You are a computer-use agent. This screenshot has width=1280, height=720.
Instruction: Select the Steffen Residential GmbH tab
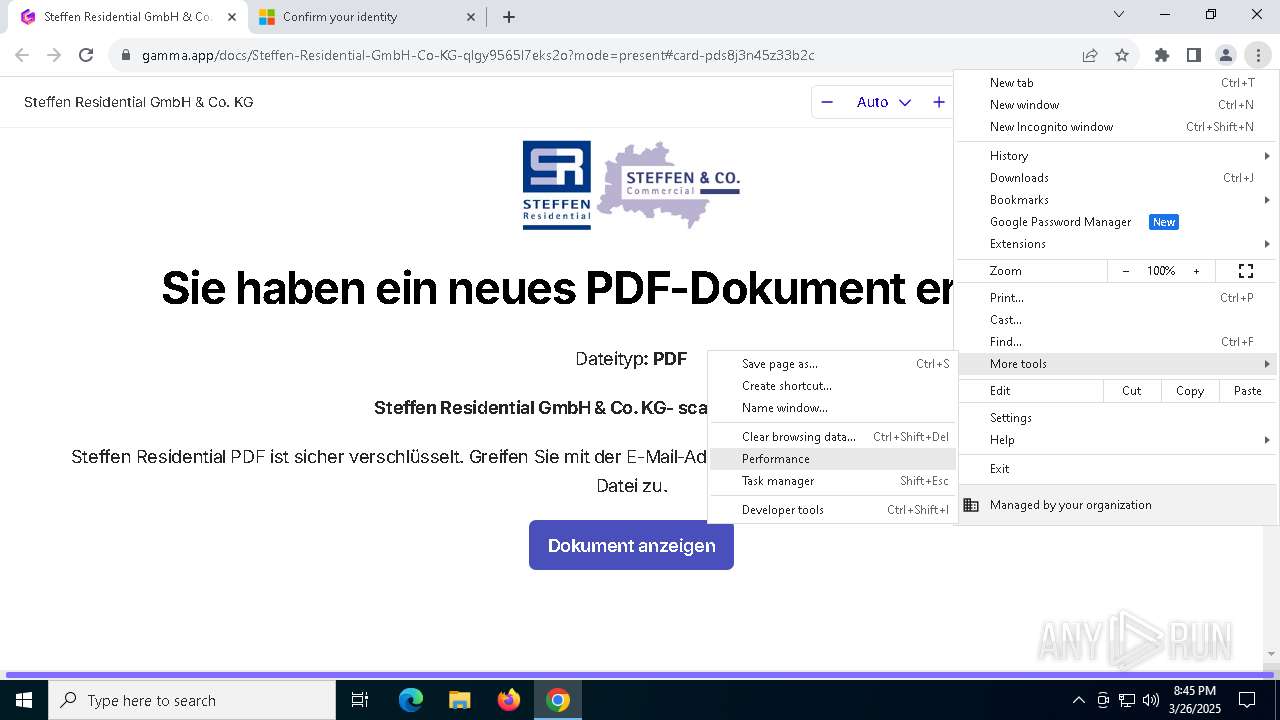127,17
